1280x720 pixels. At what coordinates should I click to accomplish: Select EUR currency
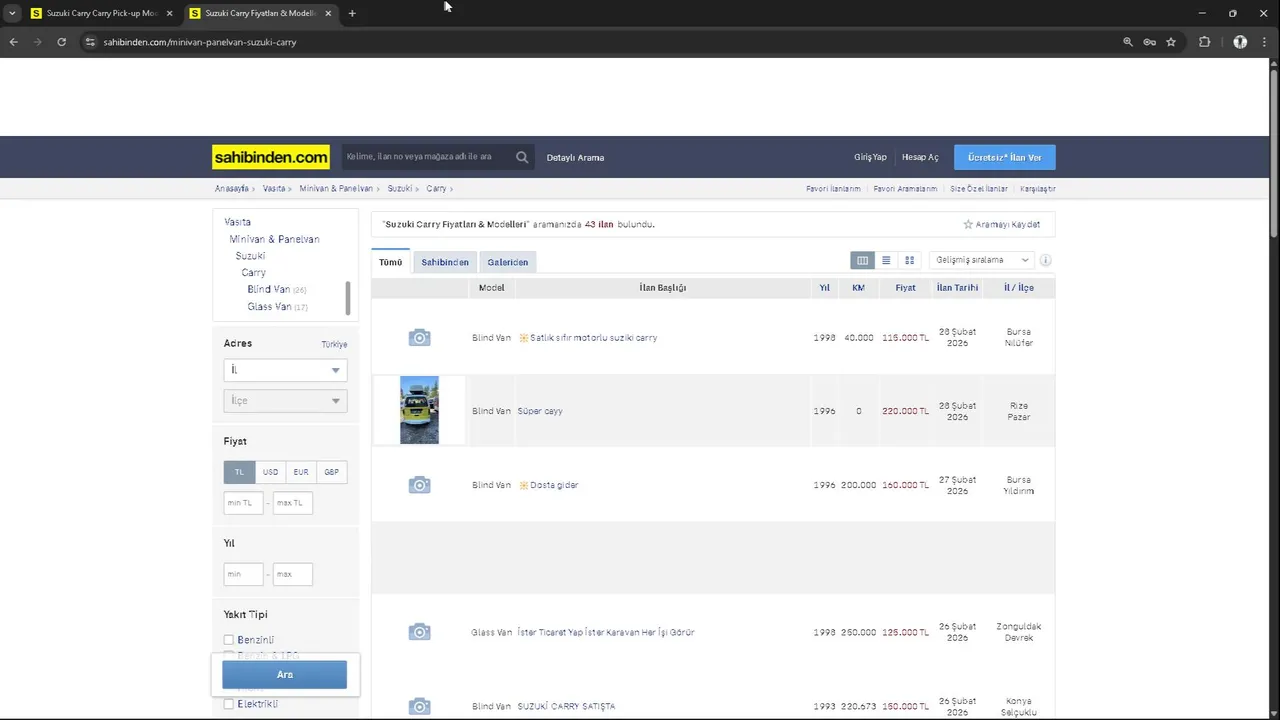pyautogui.click(x=301, y=472)
